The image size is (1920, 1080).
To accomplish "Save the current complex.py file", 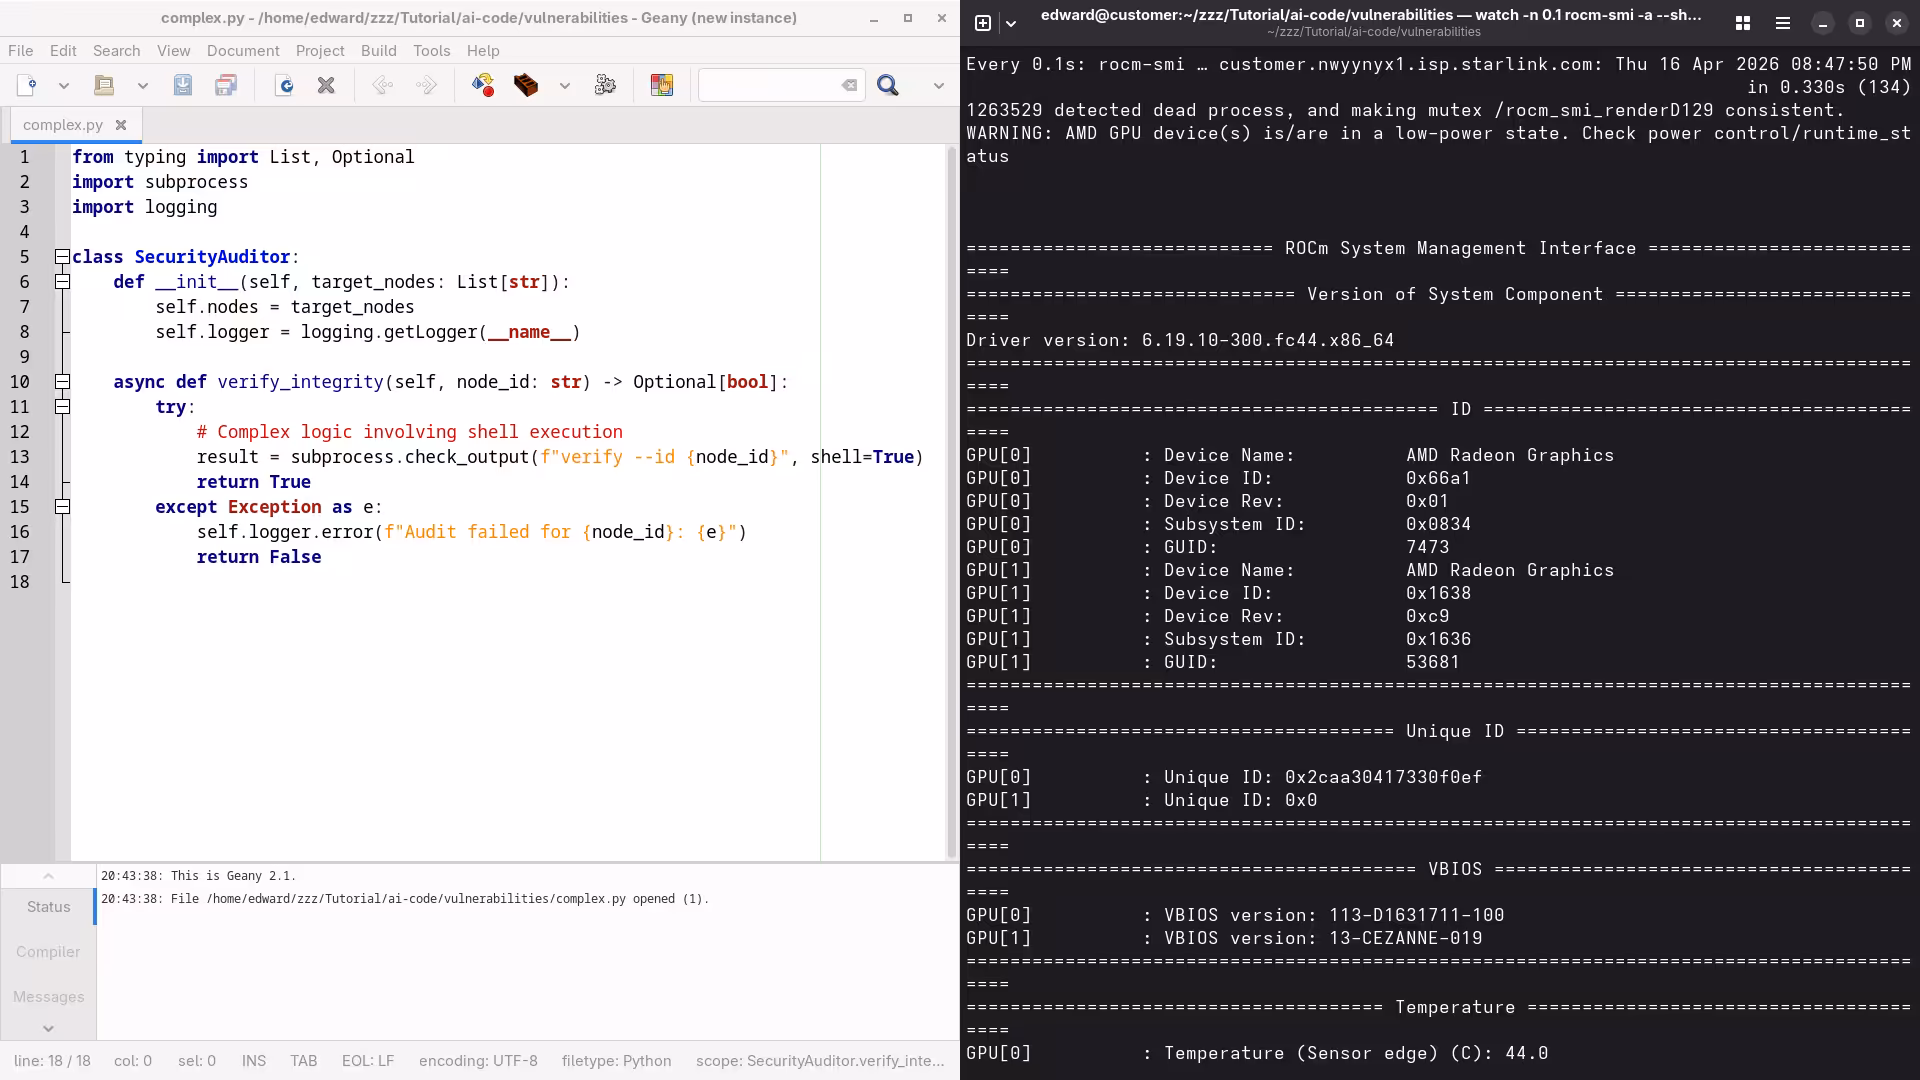I will tap(183, 86).
